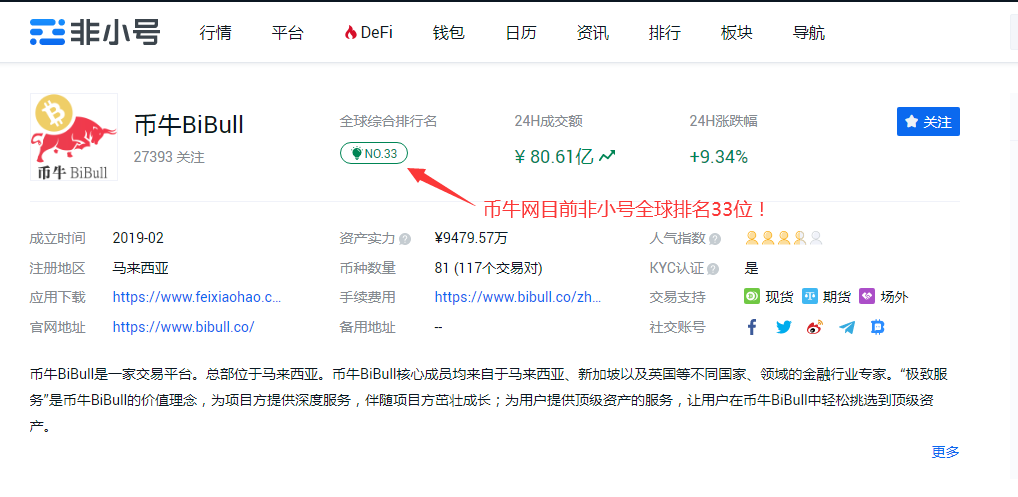Open the Twitter social account
1018x497 pixels.
pyautogui.click(x=784, y=327)
